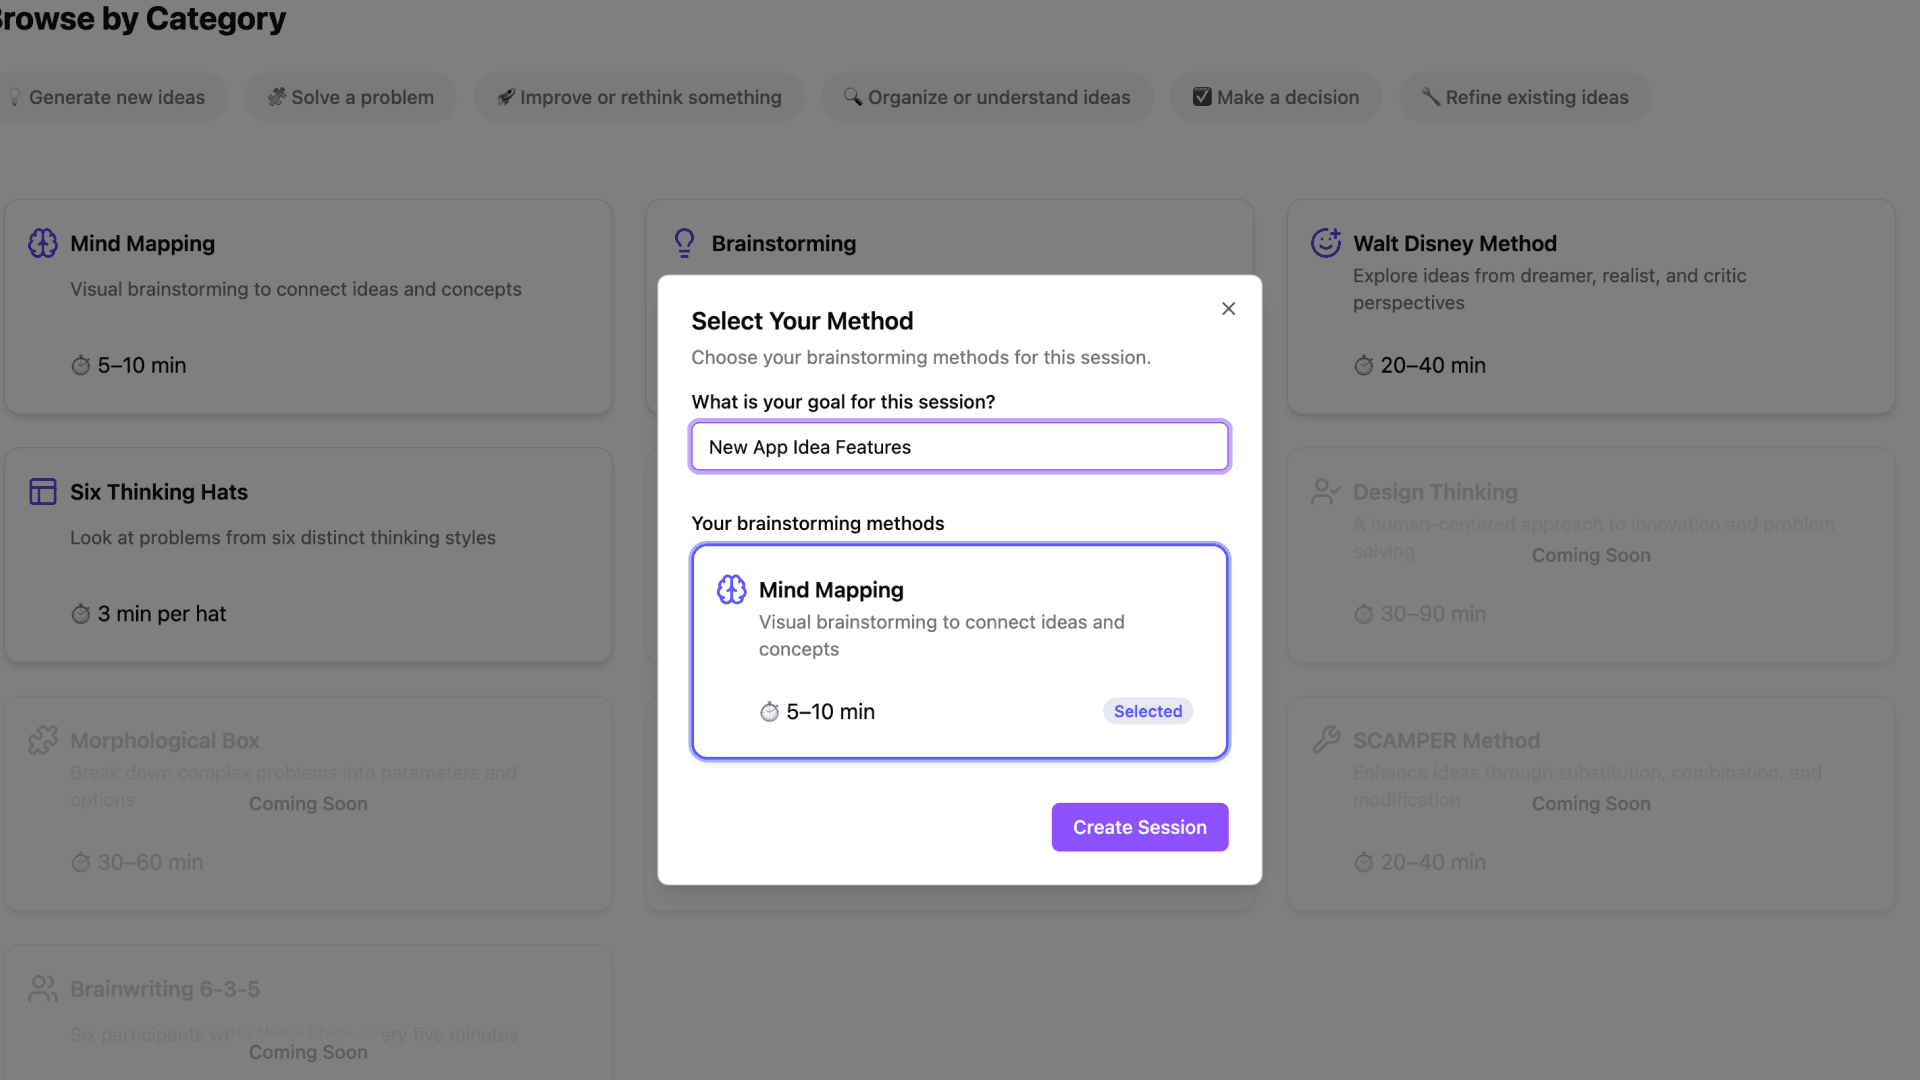Select the Refine existing ideas filter chip
Viewport: 1920px width, 1080px height.
(1524, 97)
